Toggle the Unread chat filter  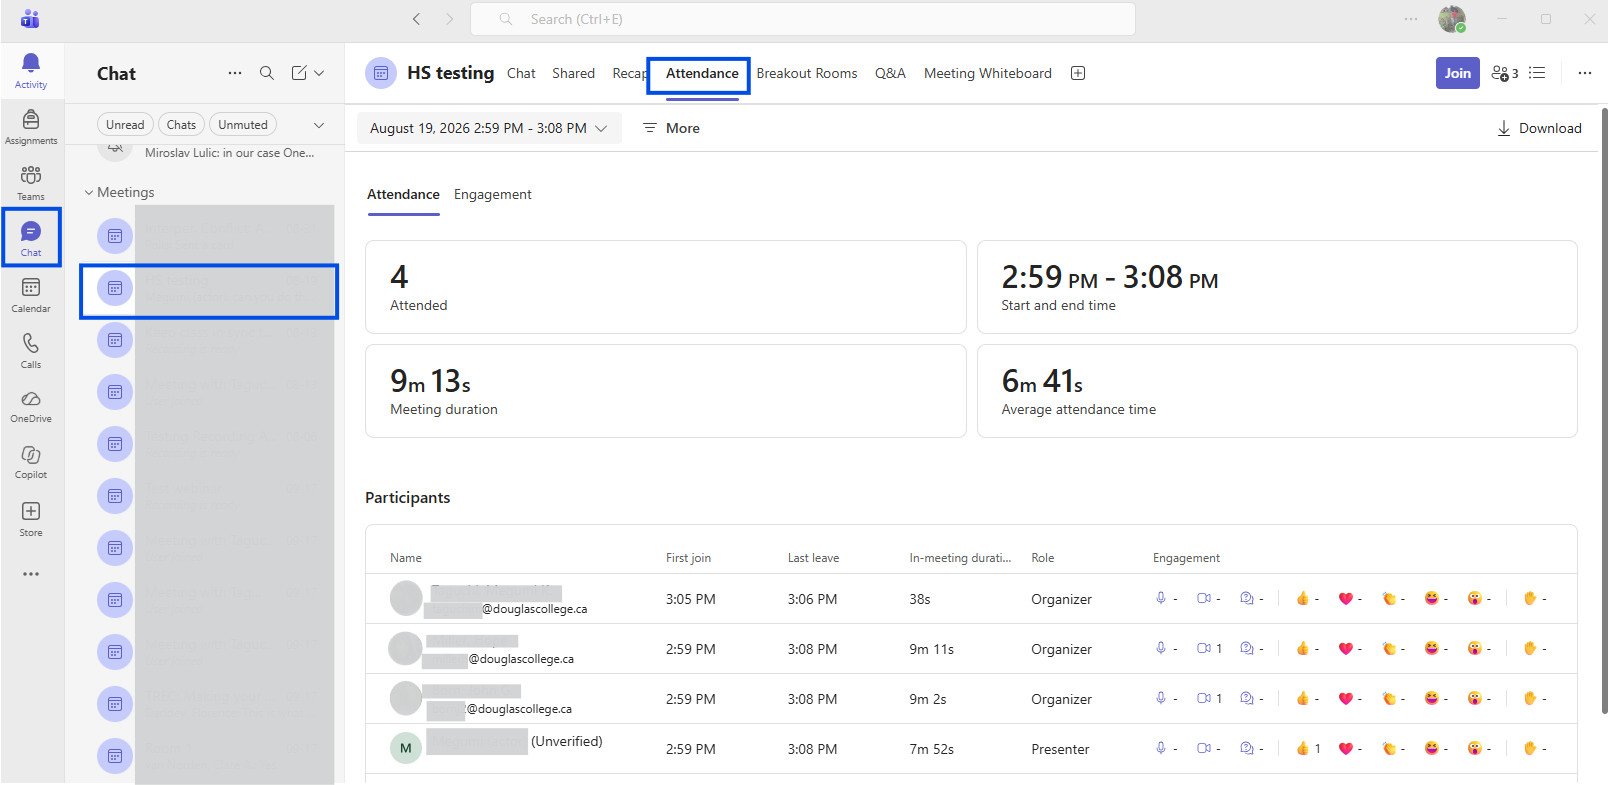[125, 125]
